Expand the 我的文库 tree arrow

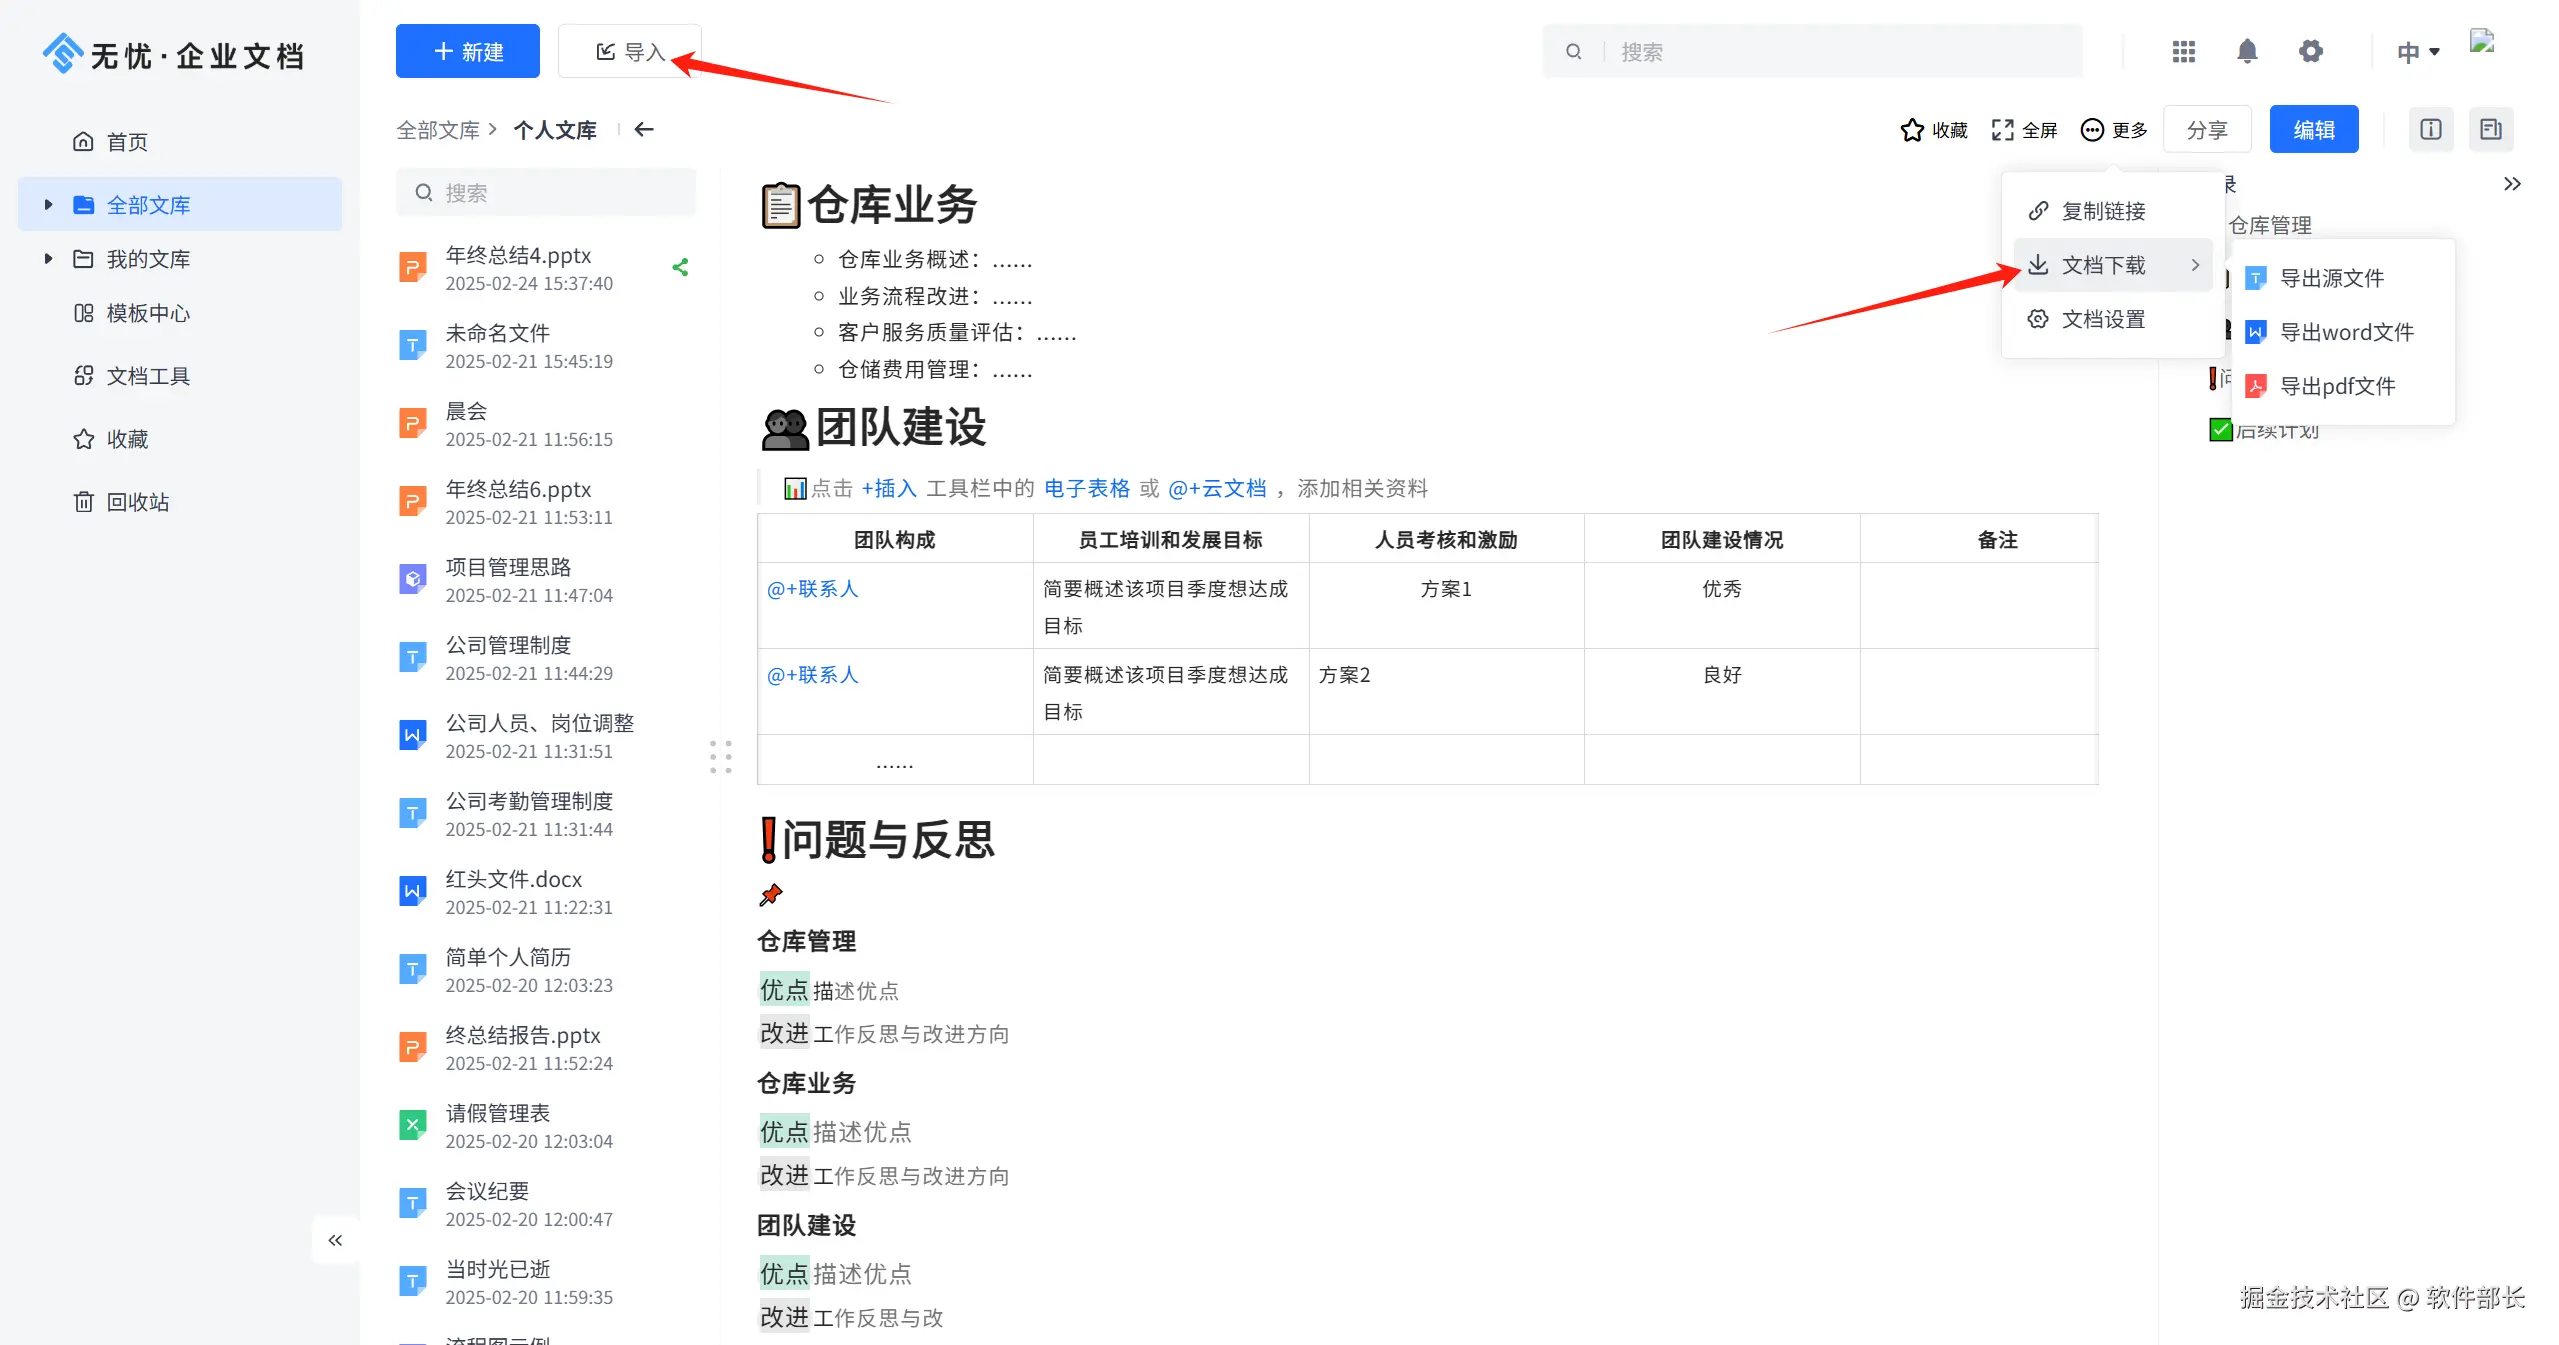coord(48,259)
